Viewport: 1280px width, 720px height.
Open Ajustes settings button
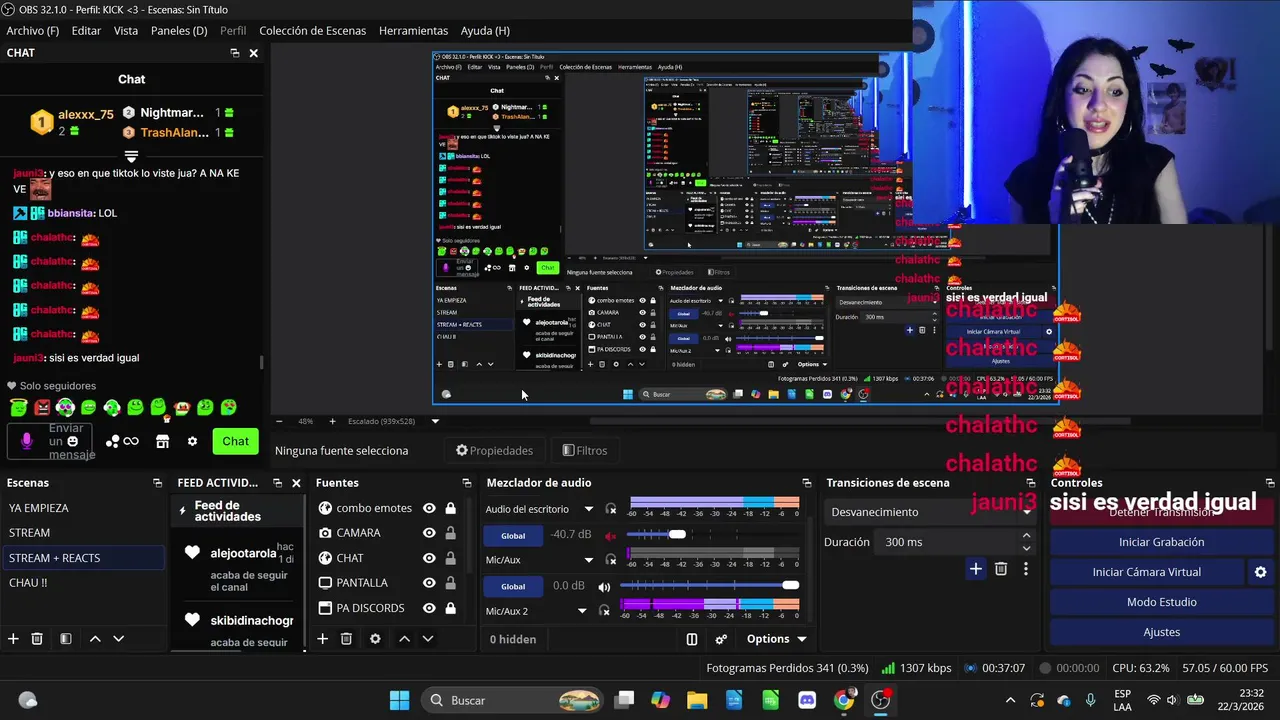point(1161,632)
